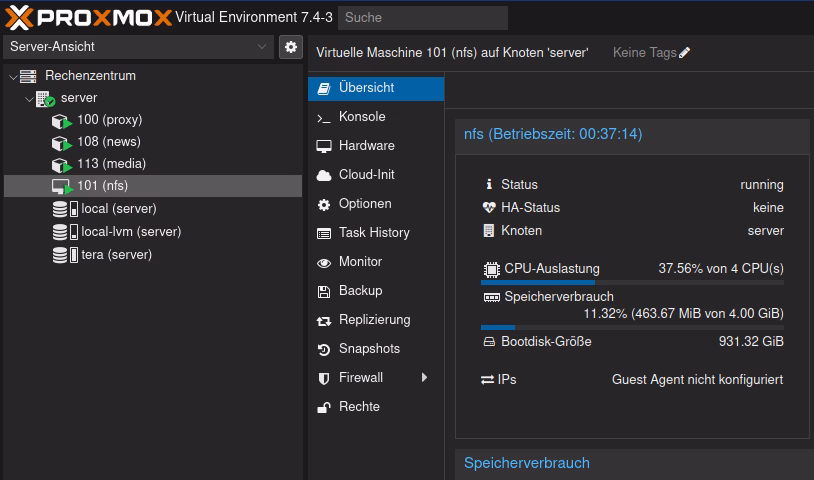
Task: Select container 108 (news) icon
Action: pyautogui.click(x=62, y=143)
